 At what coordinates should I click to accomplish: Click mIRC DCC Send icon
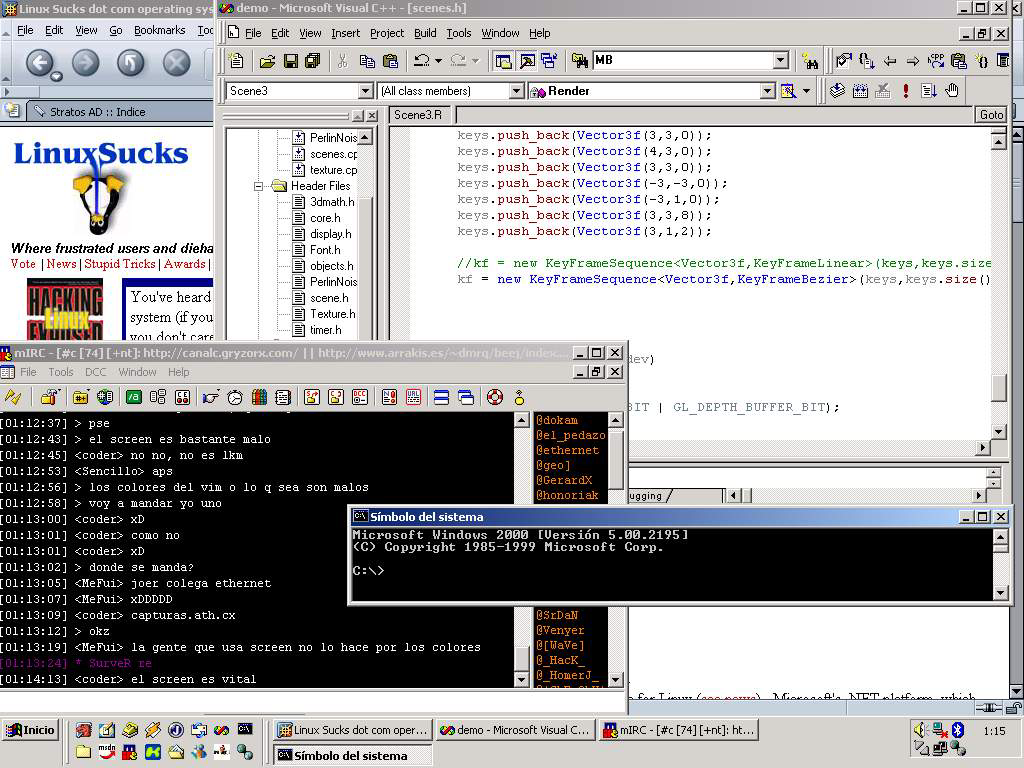312,397
